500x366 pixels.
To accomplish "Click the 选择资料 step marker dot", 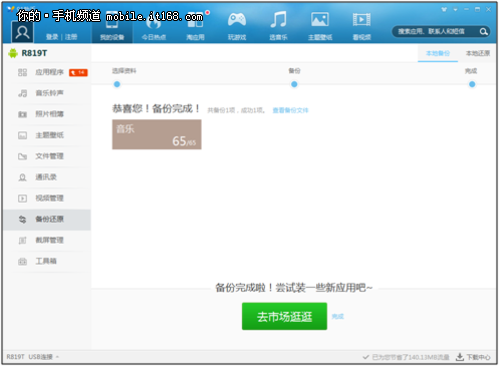I will point(117,84).
